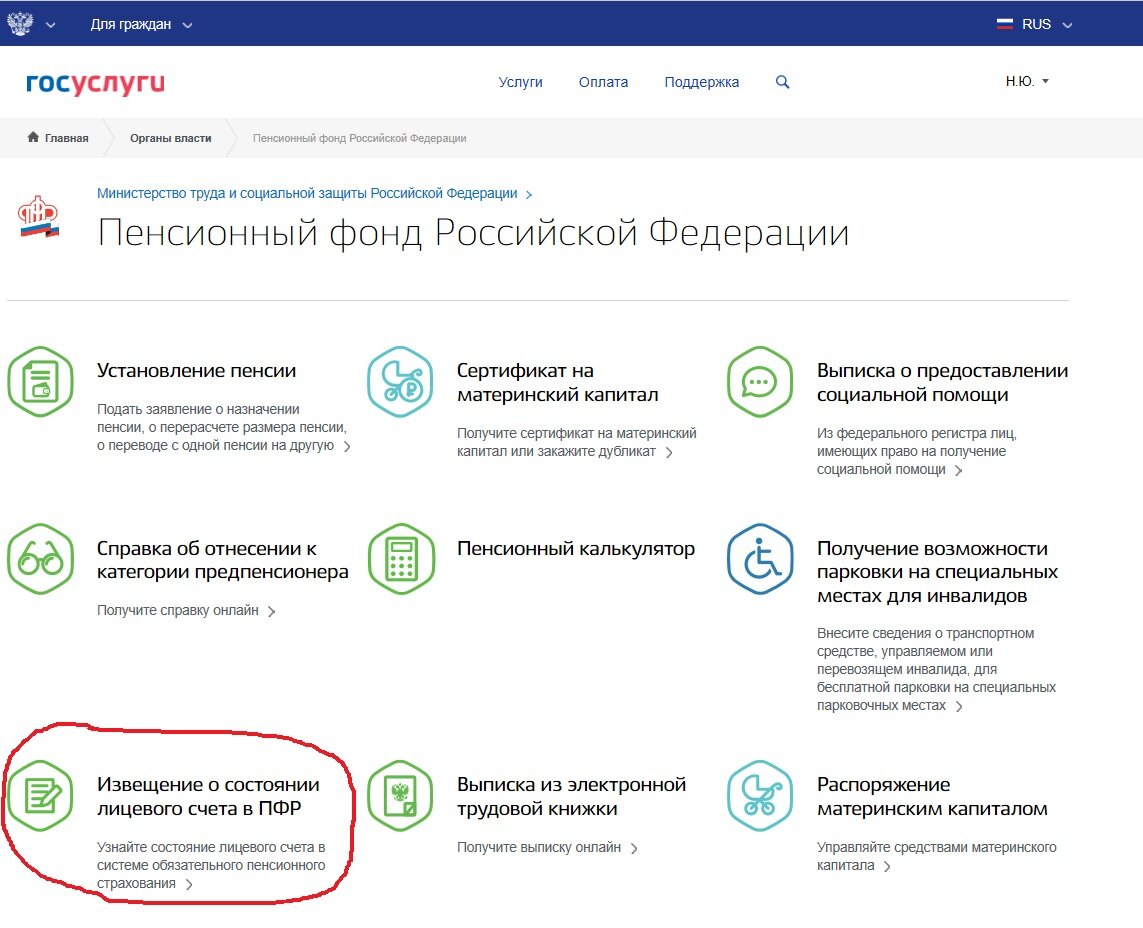Click 'Пенсионный фонд Российской Федерации' breadcrumb text
The width and height of the screenshot is (1143, 928).
(359, 138)
